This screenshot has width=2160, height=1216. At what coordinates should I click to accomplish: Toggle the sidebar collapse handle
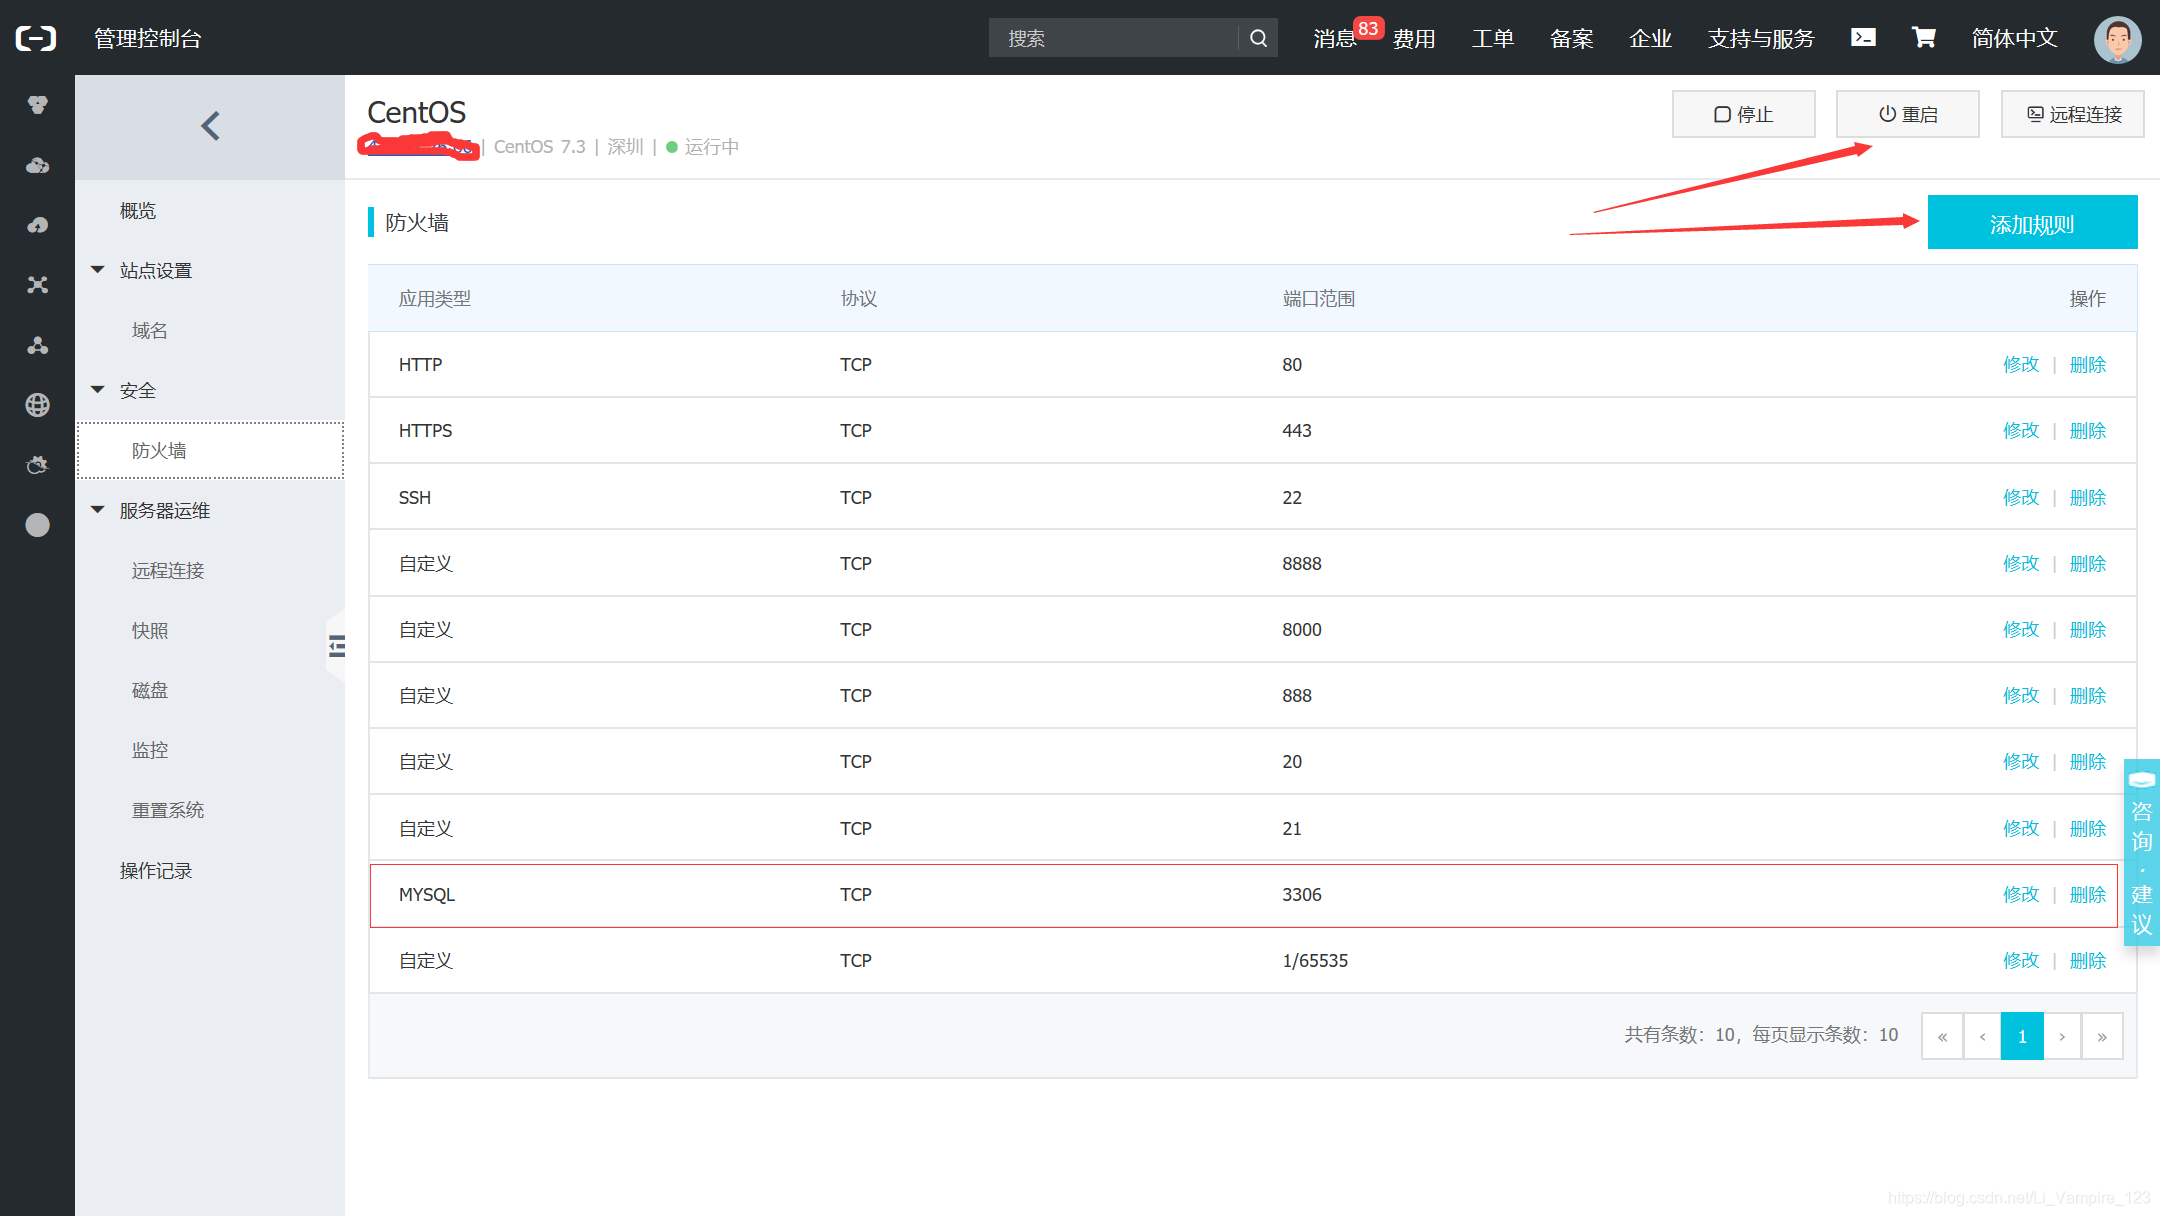point(337,646)
